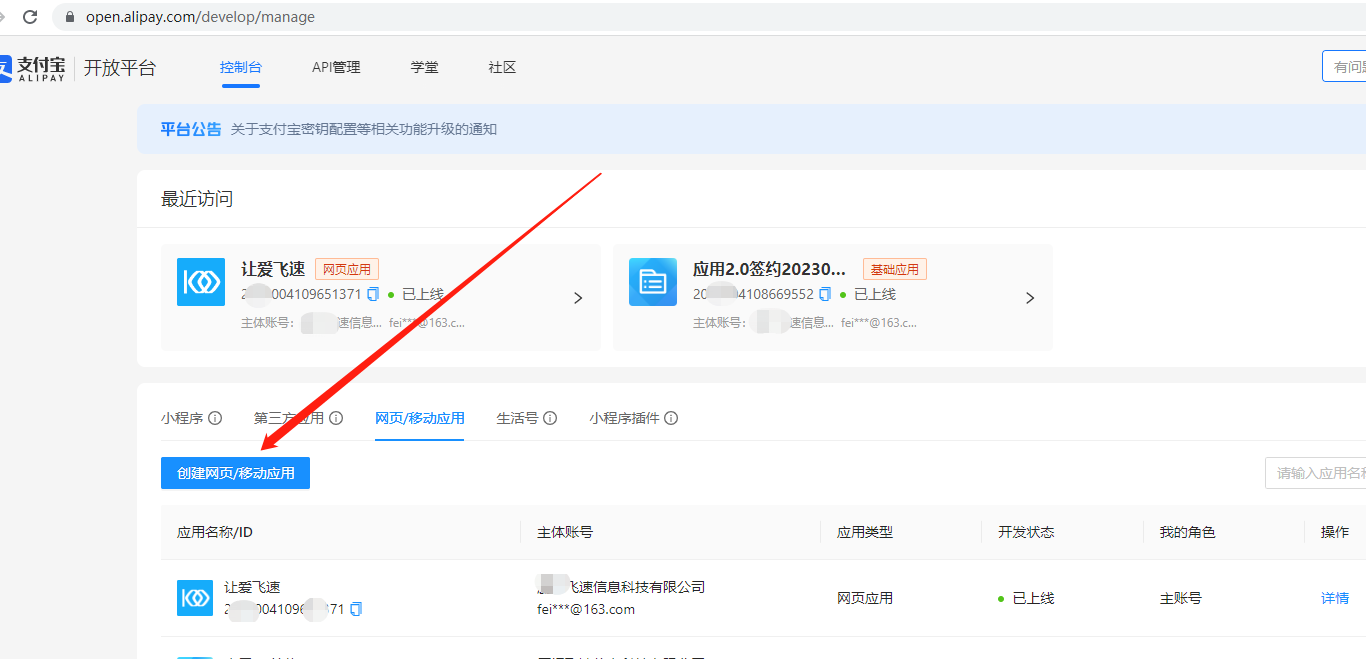The image size is (1366, 659).
Task: Click 应用2.0签约20230... card title
Action: (770, 269)
